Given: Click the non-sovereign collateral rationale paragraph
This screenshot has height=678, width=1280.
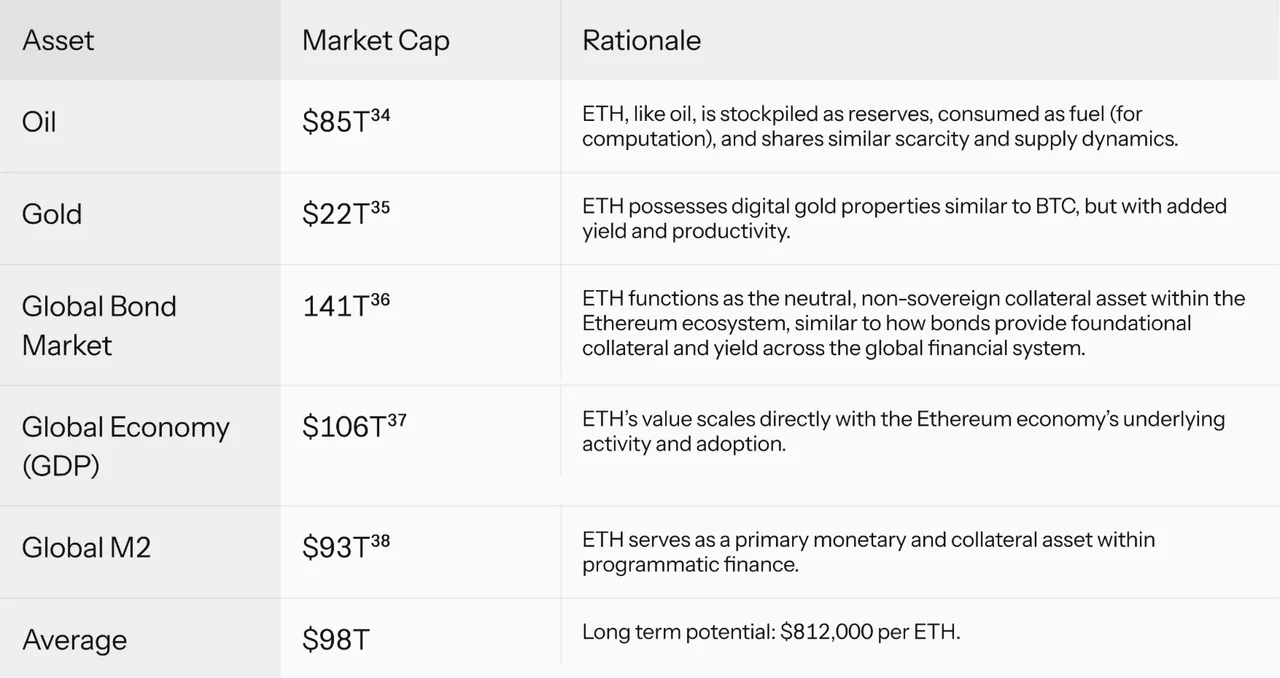Looking at the screenshot, I should pos(914,324).
